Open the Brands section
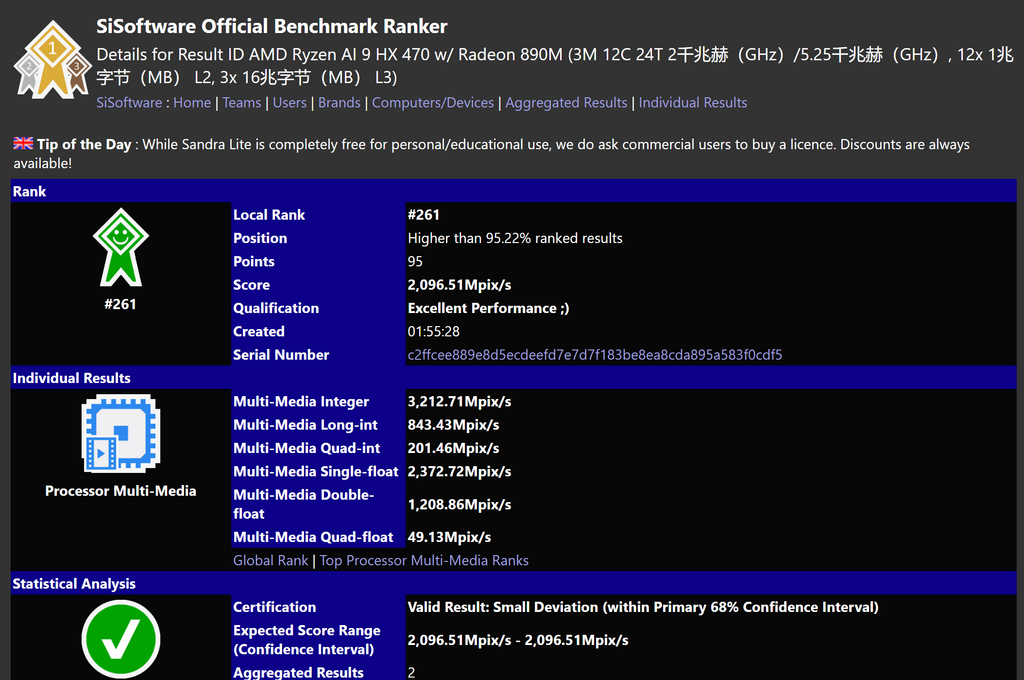Image resolution: width=1024 pixels, height=680 pixels. click(339, 103)
